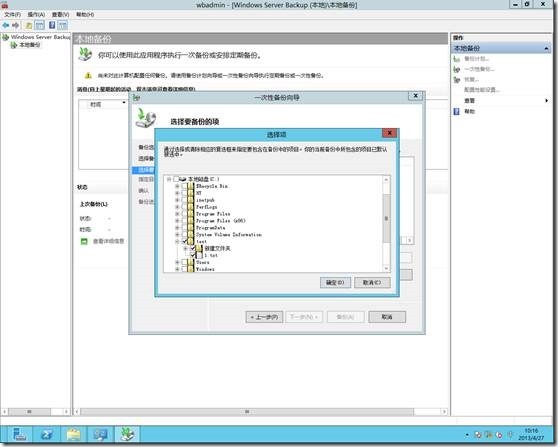Click tree list scrollbar up arrow
This screenshot has height=447, width=558.
(x=386, y=180)
